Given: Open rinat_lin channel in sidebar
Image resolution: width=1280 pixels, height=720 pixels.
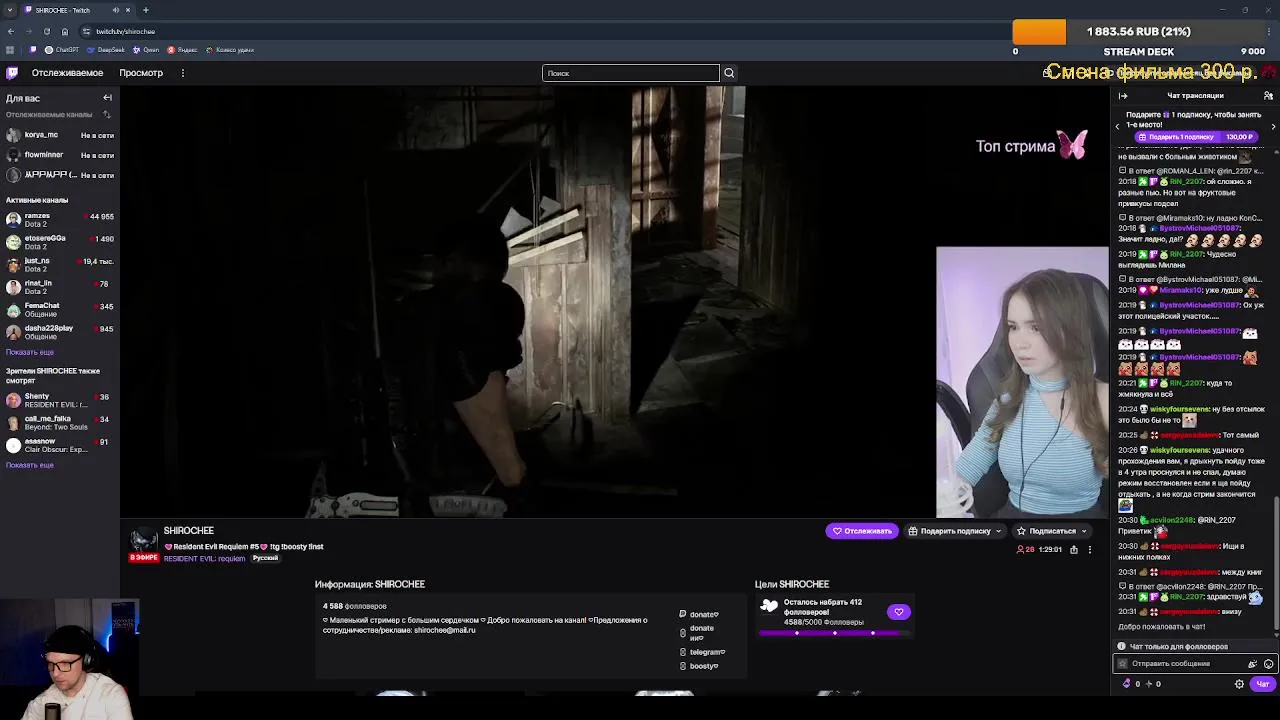Looking at the screenshot, I should (60, 287).
